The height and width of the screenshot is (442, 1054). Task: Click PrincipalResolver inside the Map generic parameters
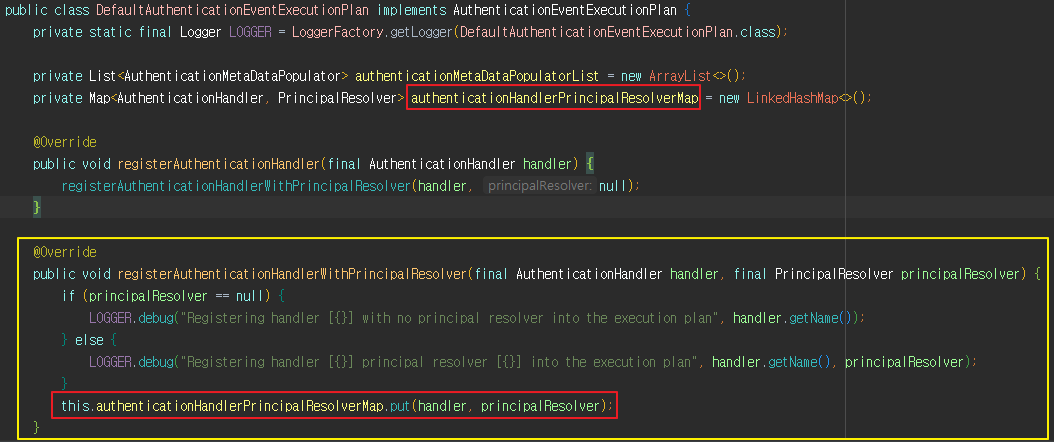(336, 98)
